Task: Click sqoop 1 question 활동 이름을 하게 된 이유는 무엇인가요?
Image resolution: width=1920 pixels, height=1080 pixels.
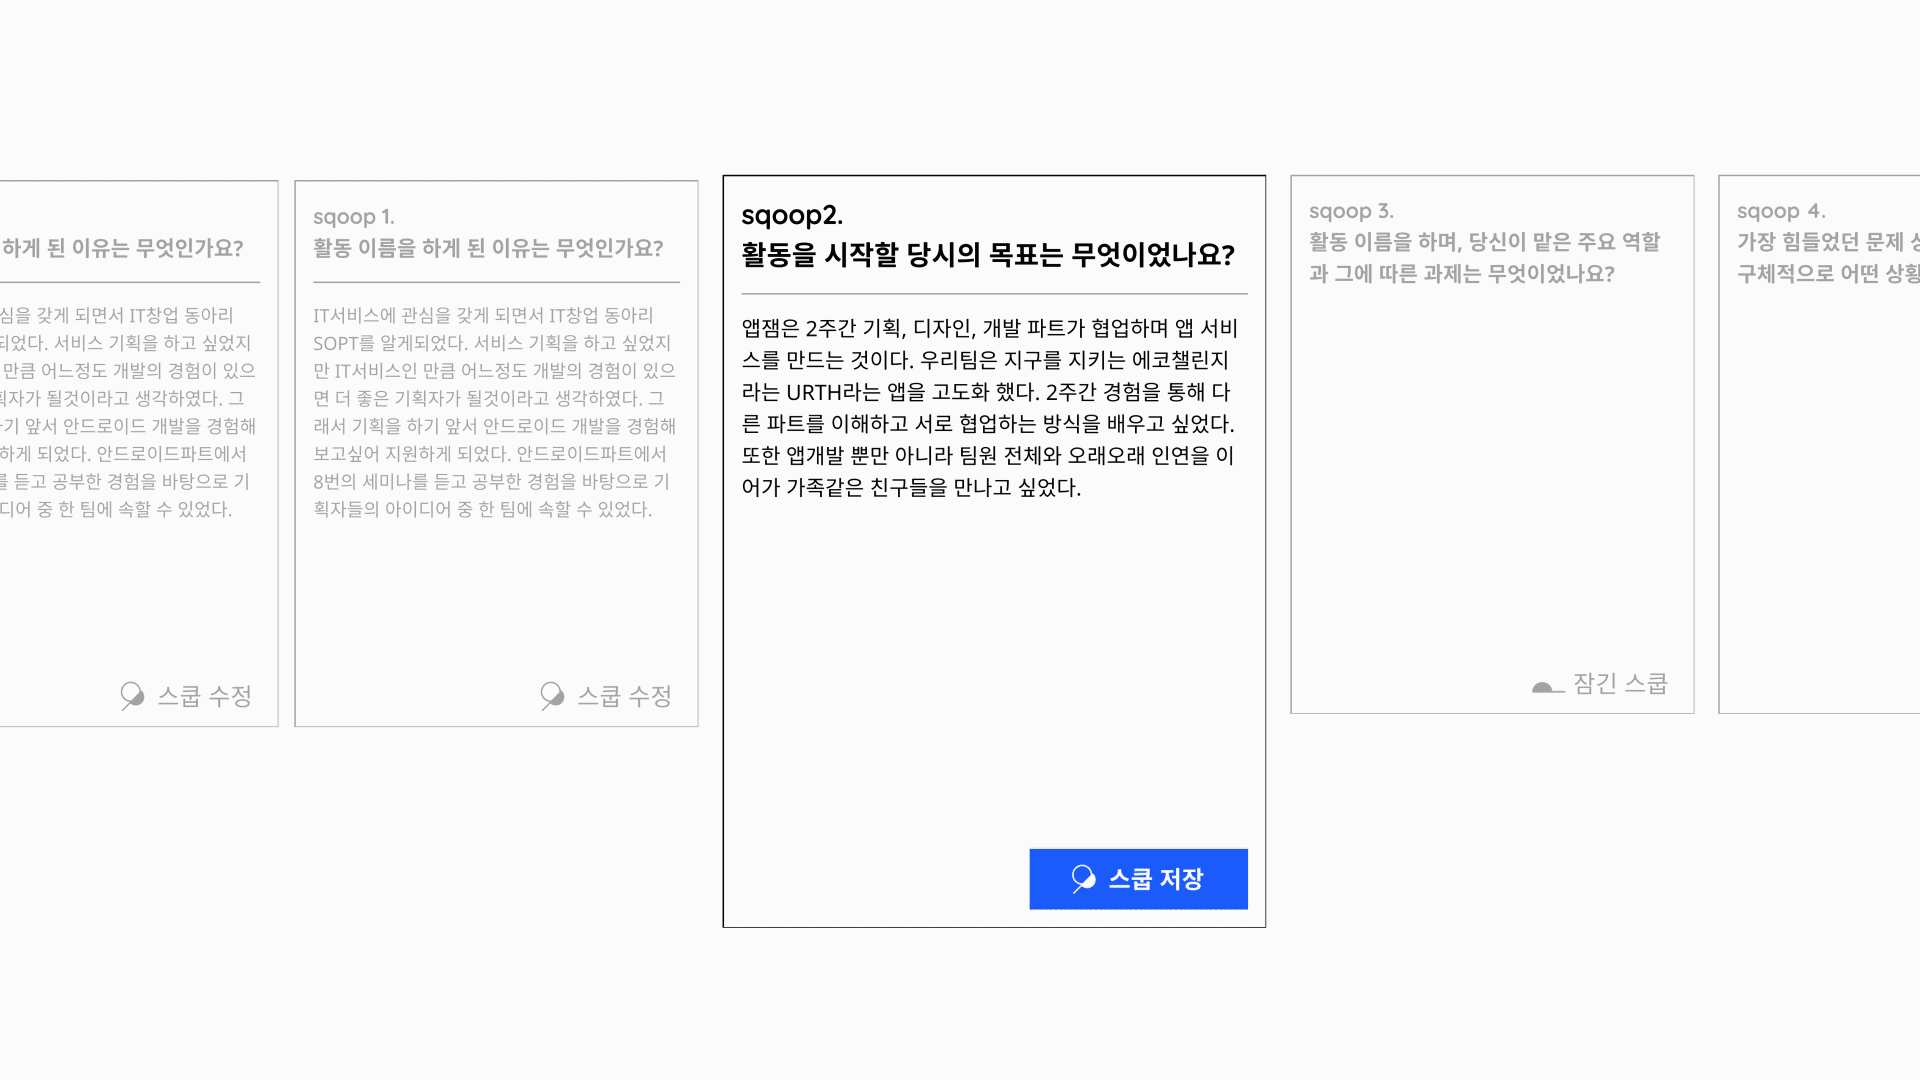Action: [488, 248]
